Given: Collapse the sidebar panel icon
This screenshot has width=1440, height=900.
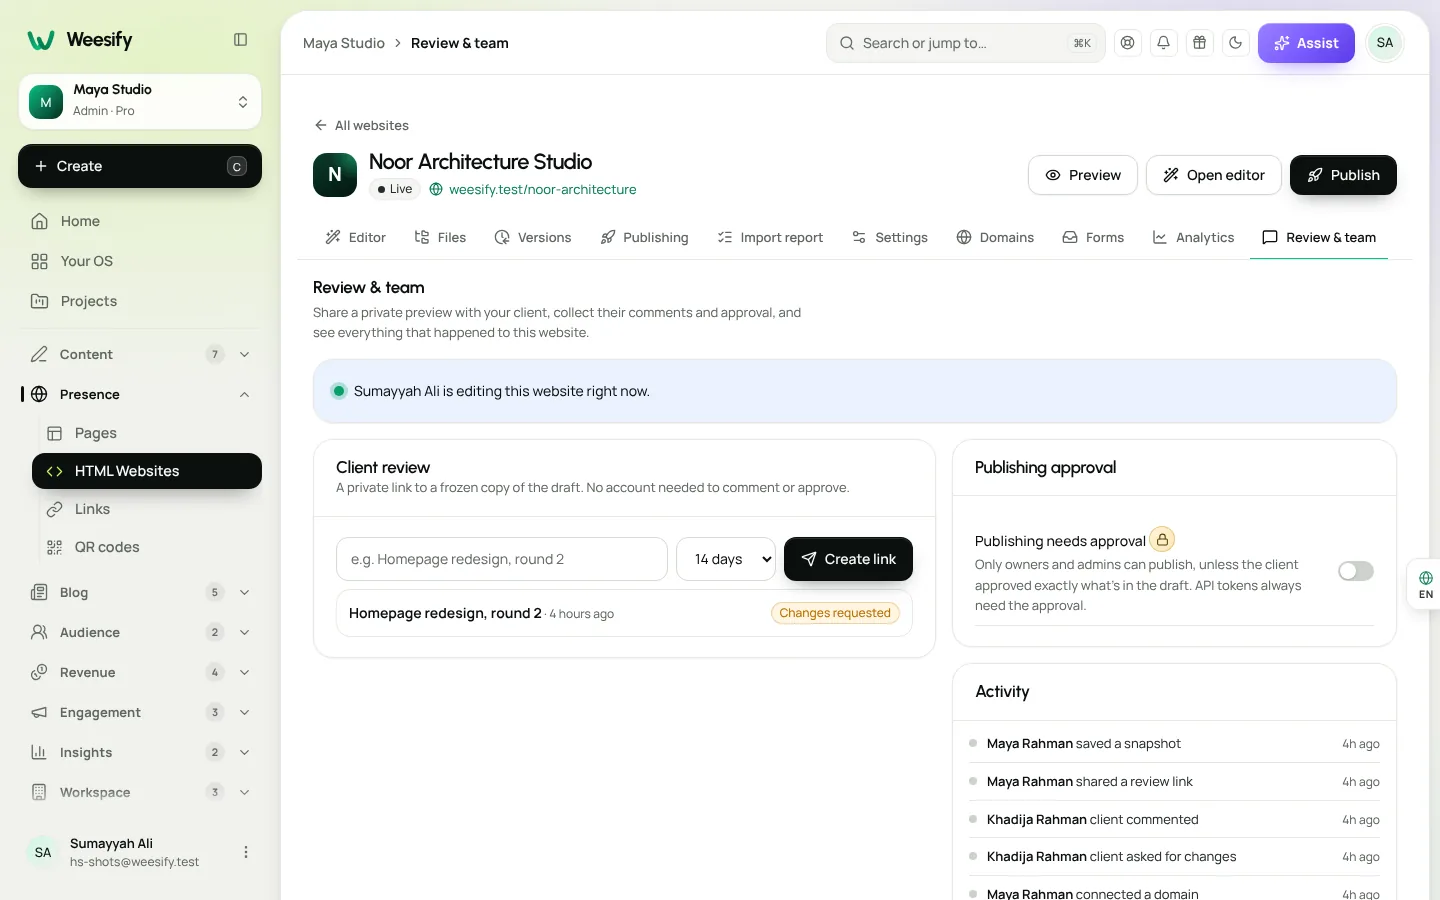Looking at the screenshot, I should pyautogui.click(x=240, y=40).
